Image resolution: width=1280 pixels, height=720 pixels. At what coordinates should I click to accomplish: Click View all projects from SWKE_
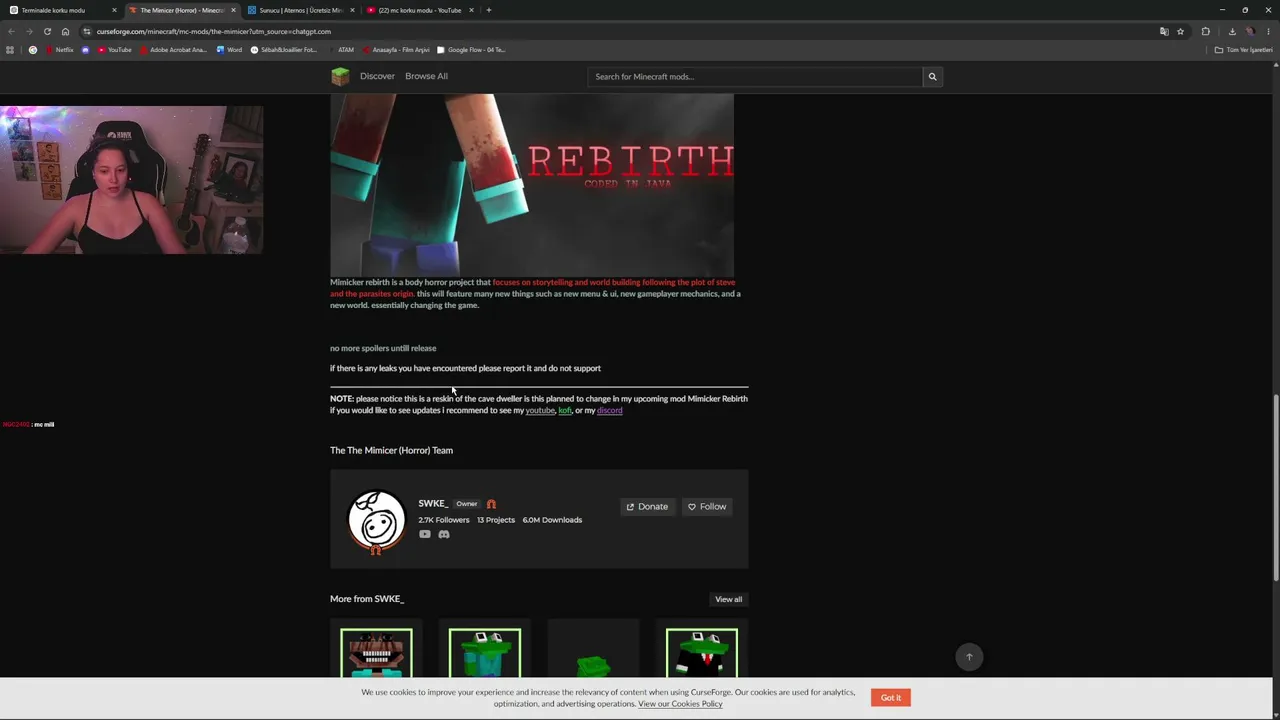click(728, 599)
